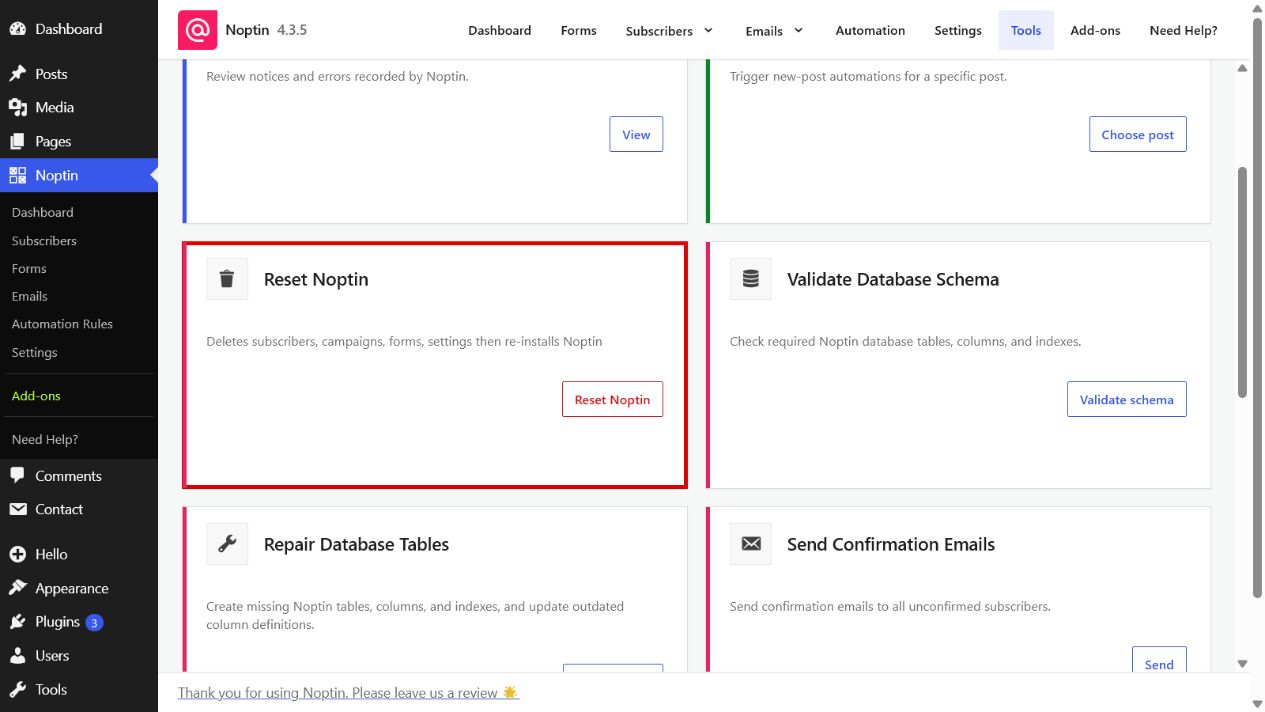
Task: Click the Send Confirmation Emails heading
Action: [891, 544]
